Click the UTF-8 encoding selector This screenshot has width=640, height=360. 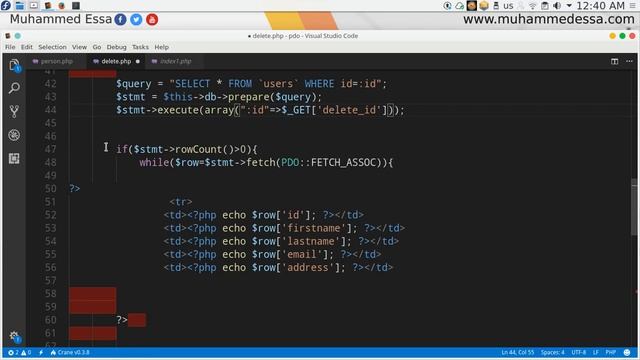(x=578, y=352)
